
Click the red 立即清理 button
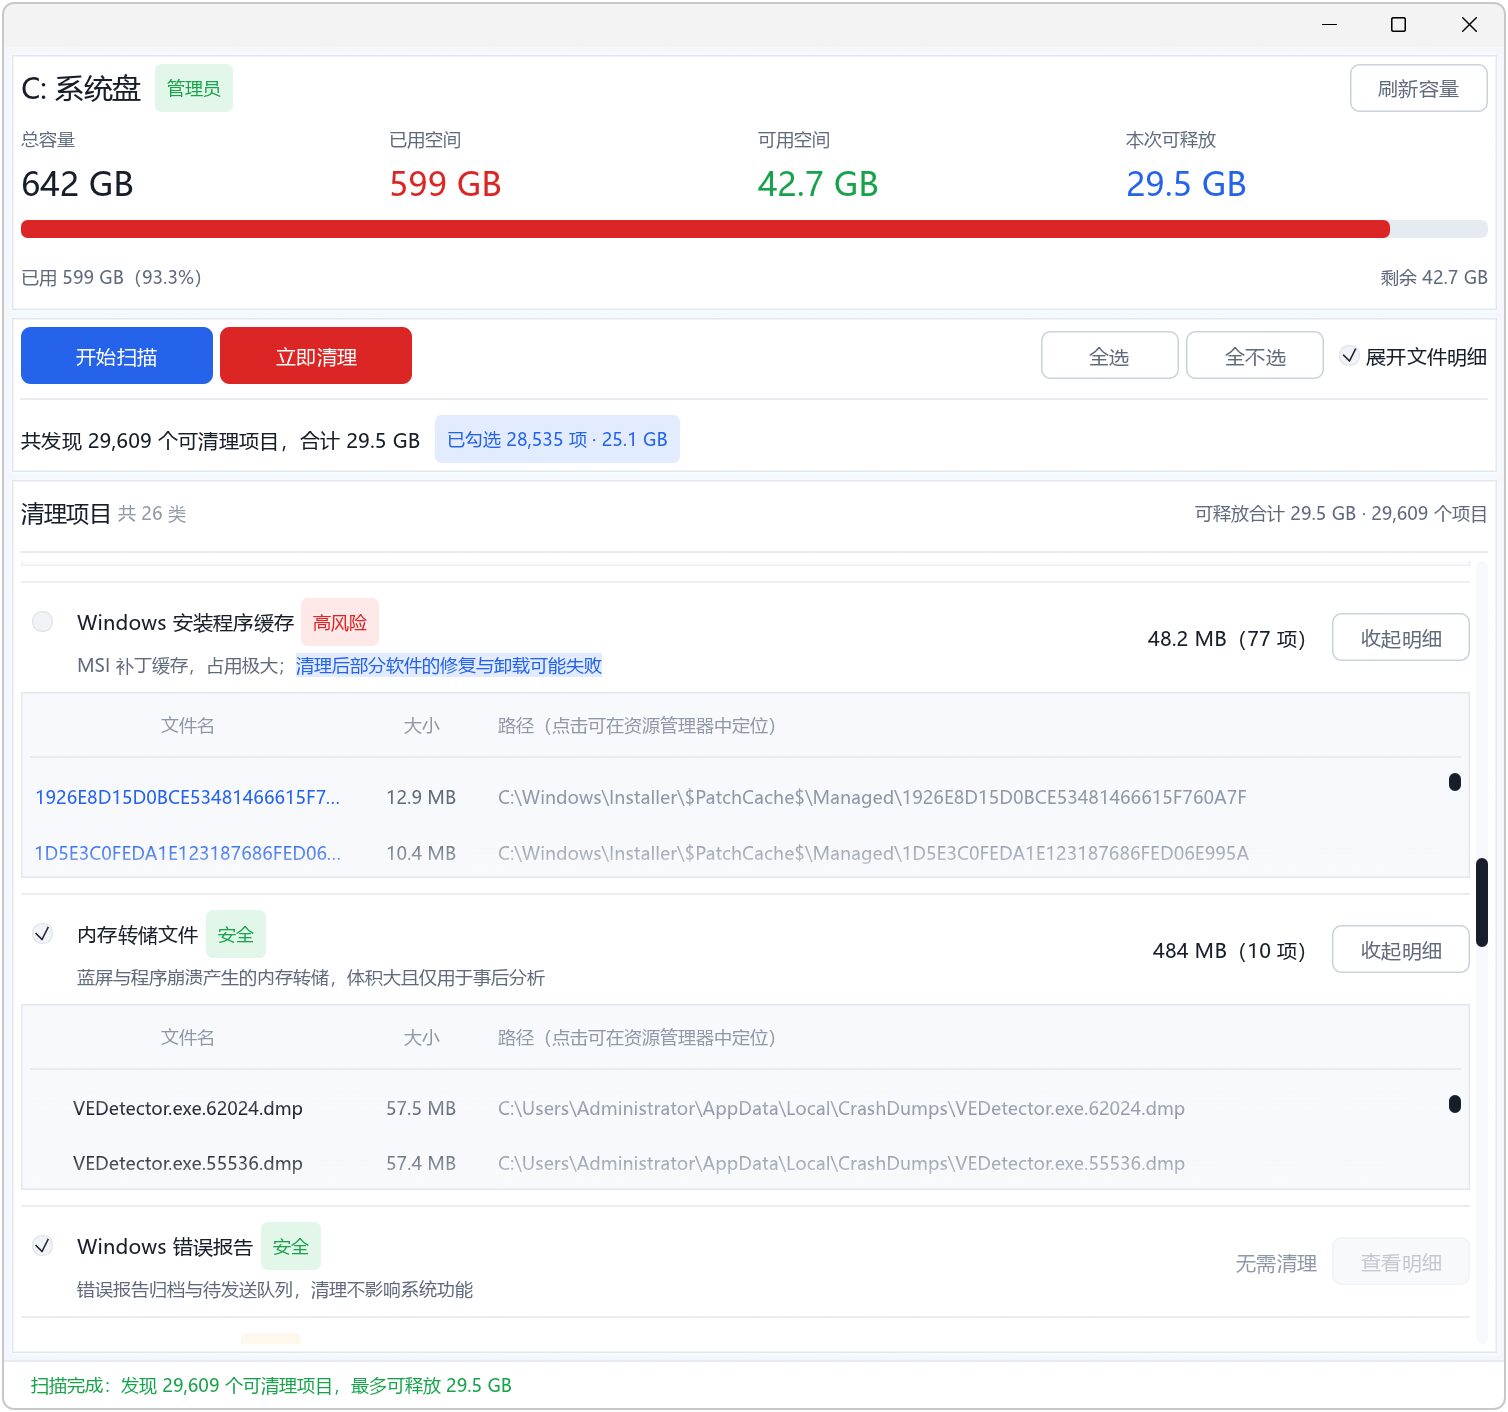316,356
